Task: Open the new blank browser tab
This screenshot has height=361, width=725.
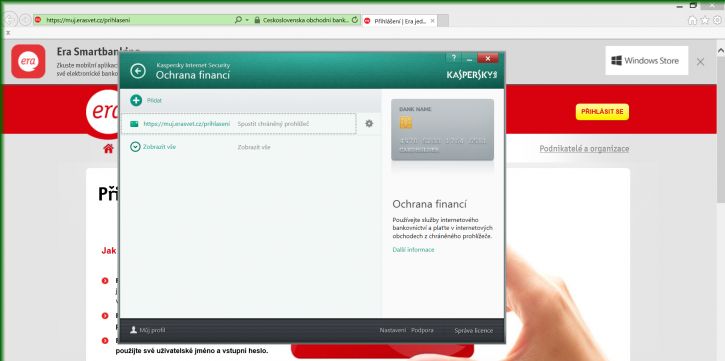Action: pyautogui.click(x=442, y=20)
